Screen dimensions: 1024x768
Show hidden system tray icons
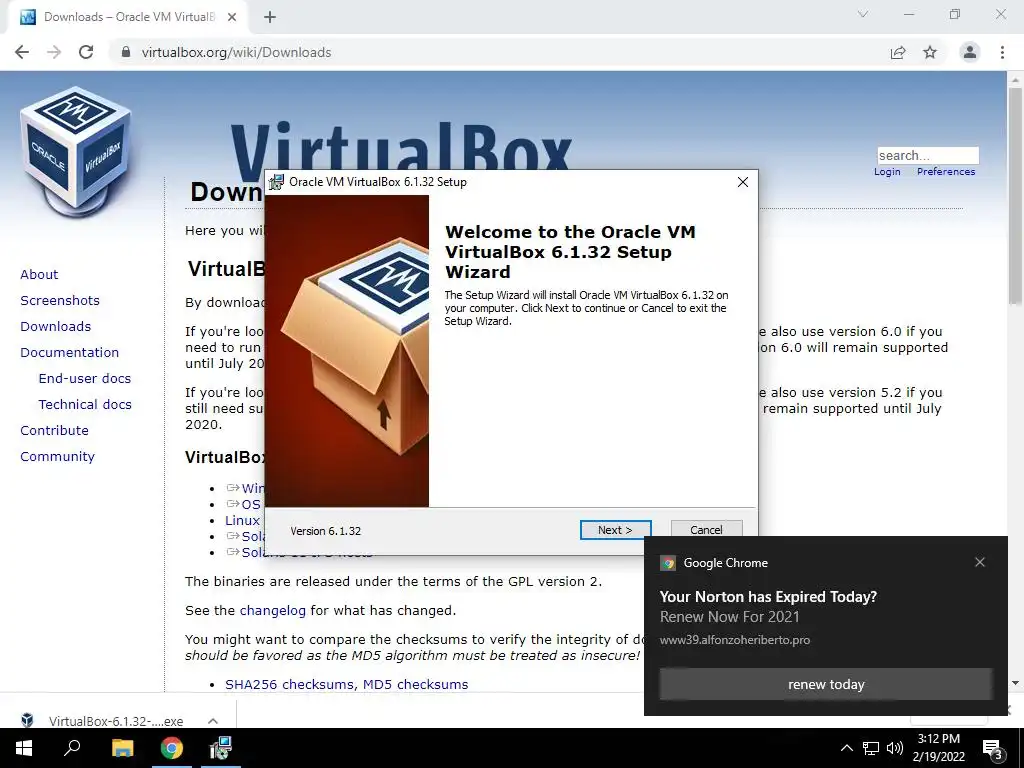(x=846, y=748)
